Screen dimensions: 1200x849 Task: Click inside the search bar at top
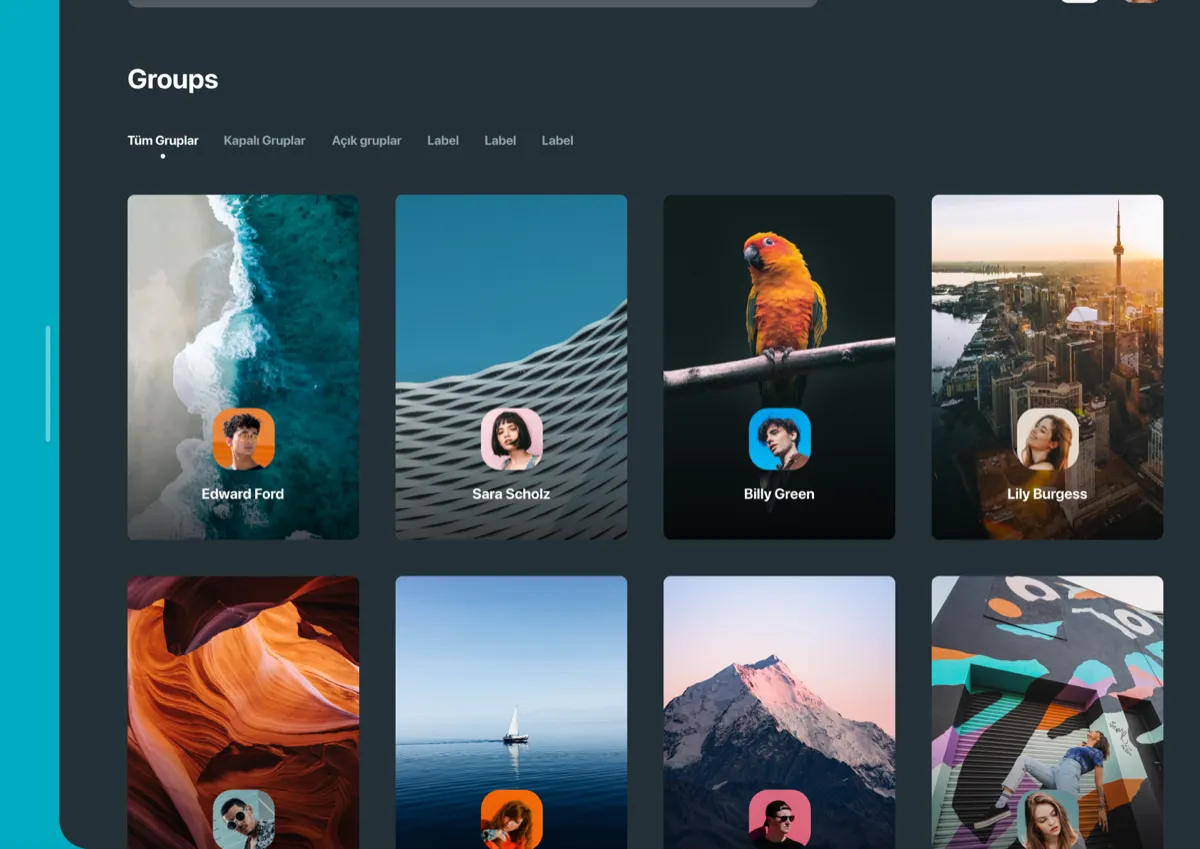(470, 2)
